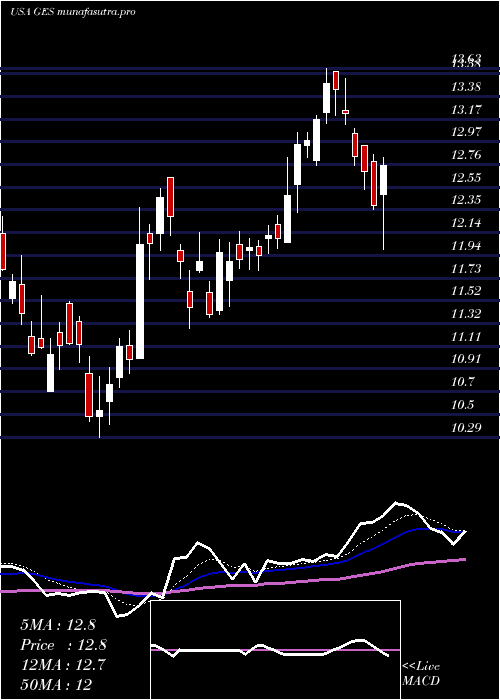Click the 11.73 price axis label
This screenshot has height=700, width=500.
pos(466,268)
